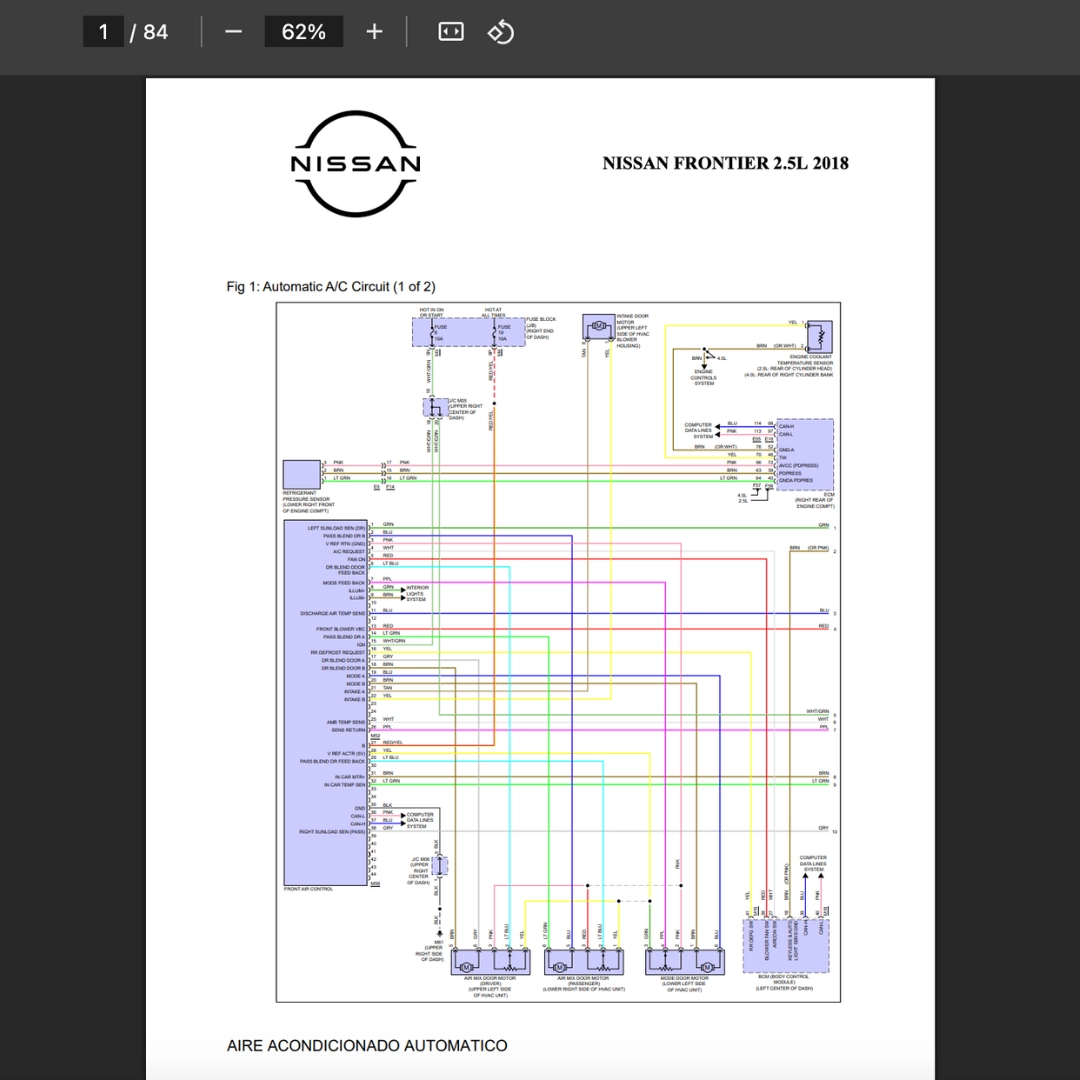Click the zoom in plus button

tap(374, 32)
